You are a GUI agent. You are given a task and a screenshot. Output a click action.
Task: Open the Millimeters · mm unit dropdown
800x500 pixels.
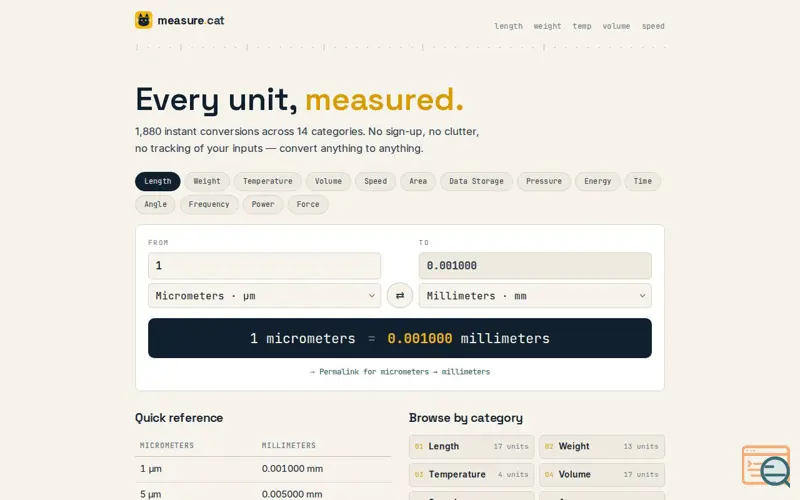(x=535, y=295)
